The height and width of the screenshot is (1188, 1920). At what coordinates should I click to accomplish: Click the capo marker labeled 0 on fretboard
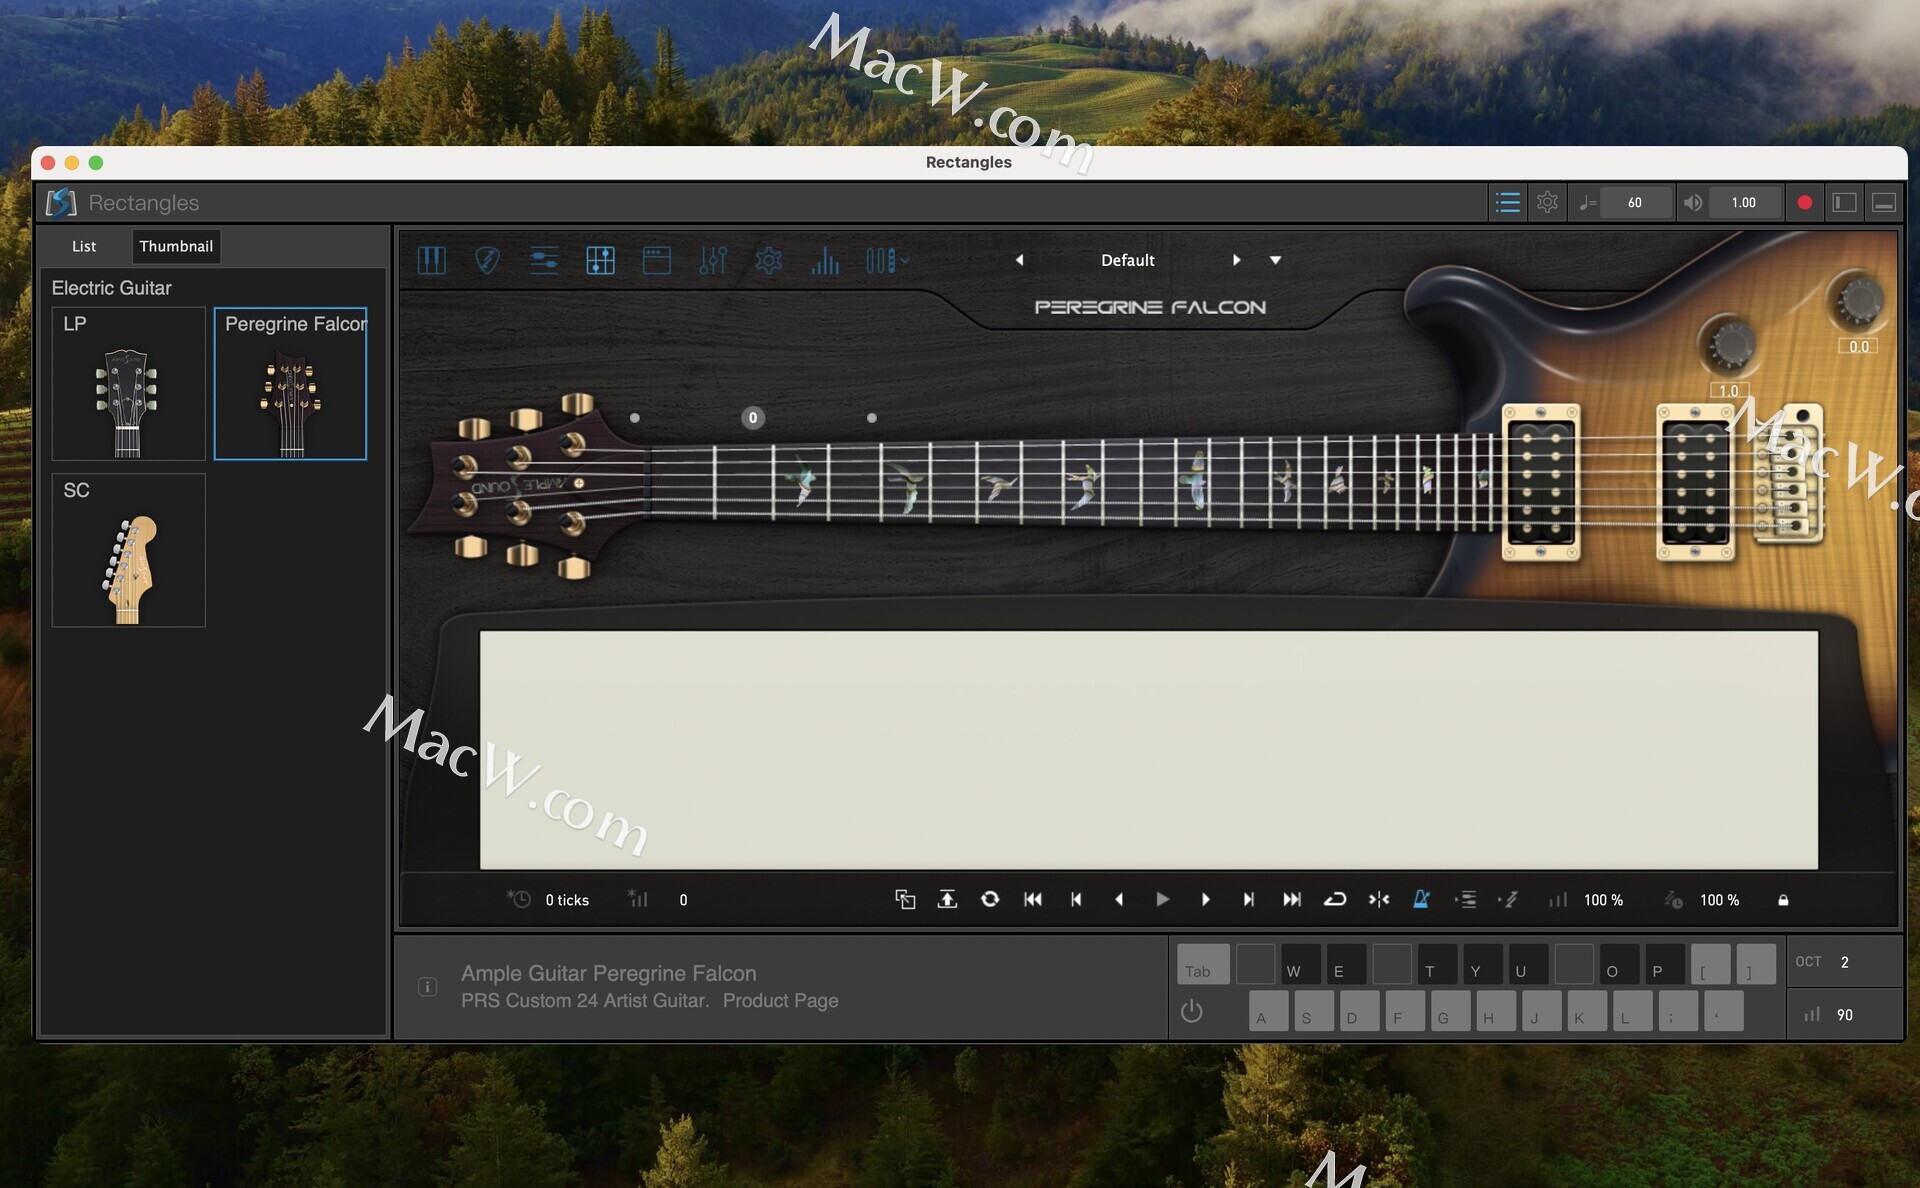(753, 418)
